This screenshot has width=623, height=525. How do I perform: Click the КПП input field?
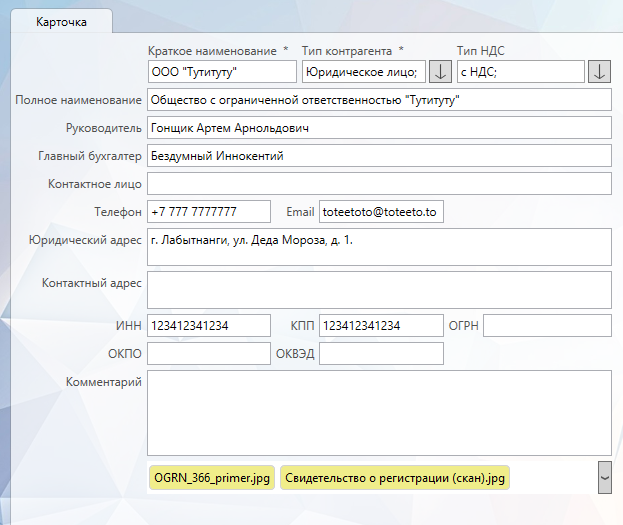click(x=380, y=326)
